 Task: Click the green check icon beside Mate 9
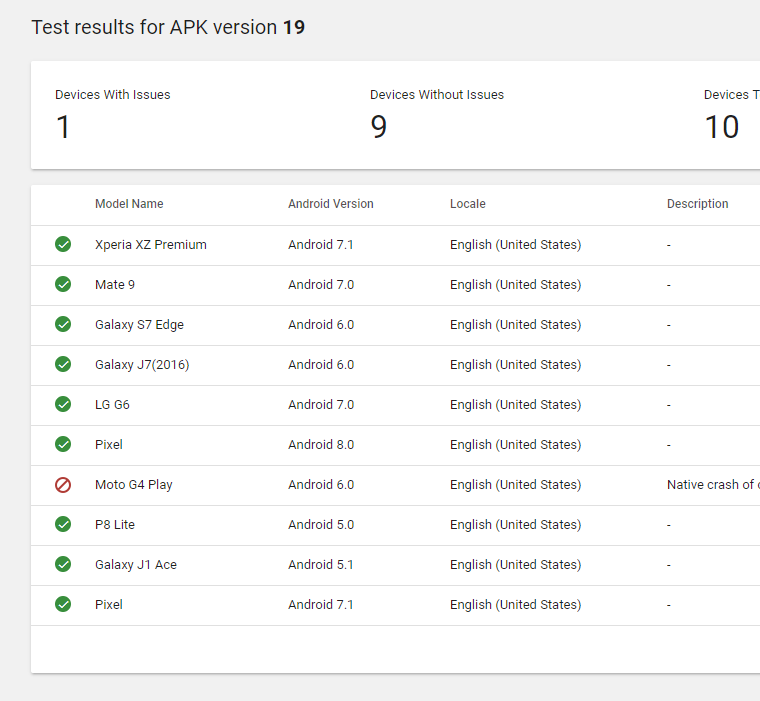point(63,284)
